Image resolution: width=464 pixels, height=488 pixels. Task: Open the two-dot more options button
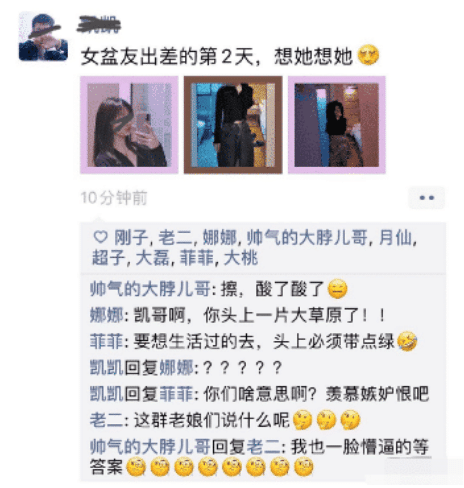pos(427,198)
